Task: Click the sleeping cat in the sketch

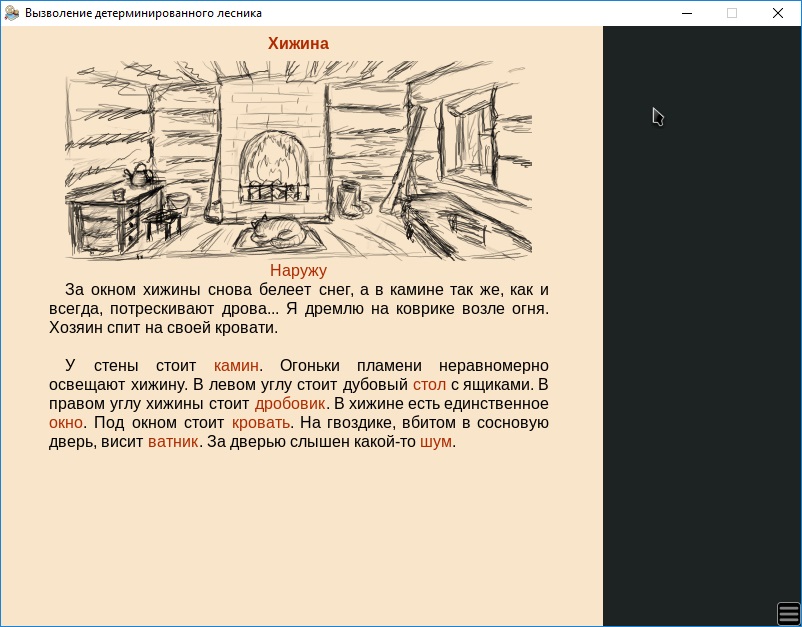Action: tap(280, 232)
